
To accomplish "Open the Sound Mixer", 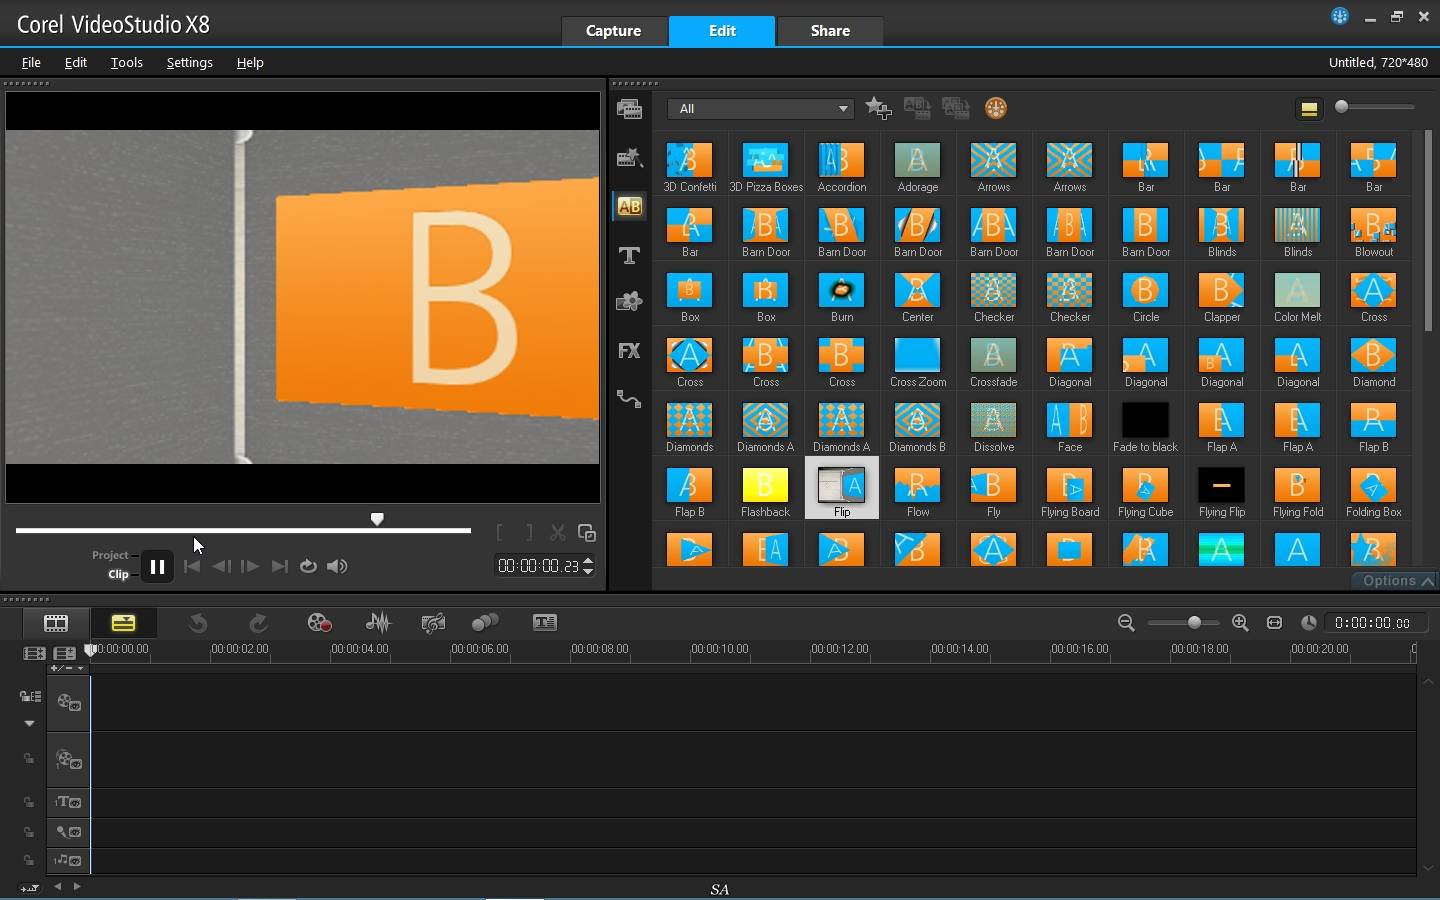I will coord(378,623).
